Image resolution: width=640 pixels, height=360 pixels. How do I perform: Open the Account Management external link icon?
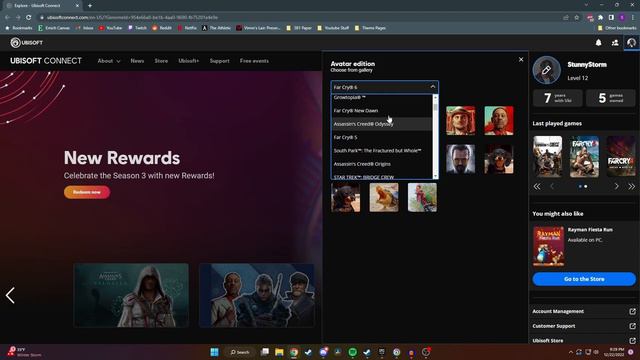click(632, 311)
